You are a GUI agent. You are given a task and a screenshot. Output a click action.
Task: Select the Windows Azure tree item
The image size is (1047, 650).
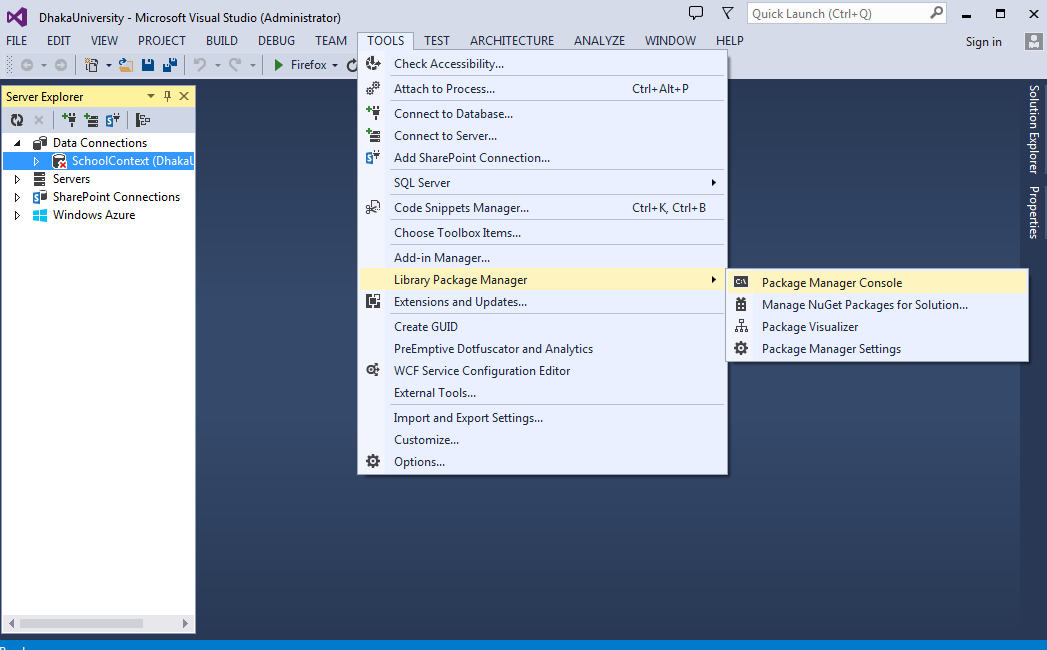(94, 215)
